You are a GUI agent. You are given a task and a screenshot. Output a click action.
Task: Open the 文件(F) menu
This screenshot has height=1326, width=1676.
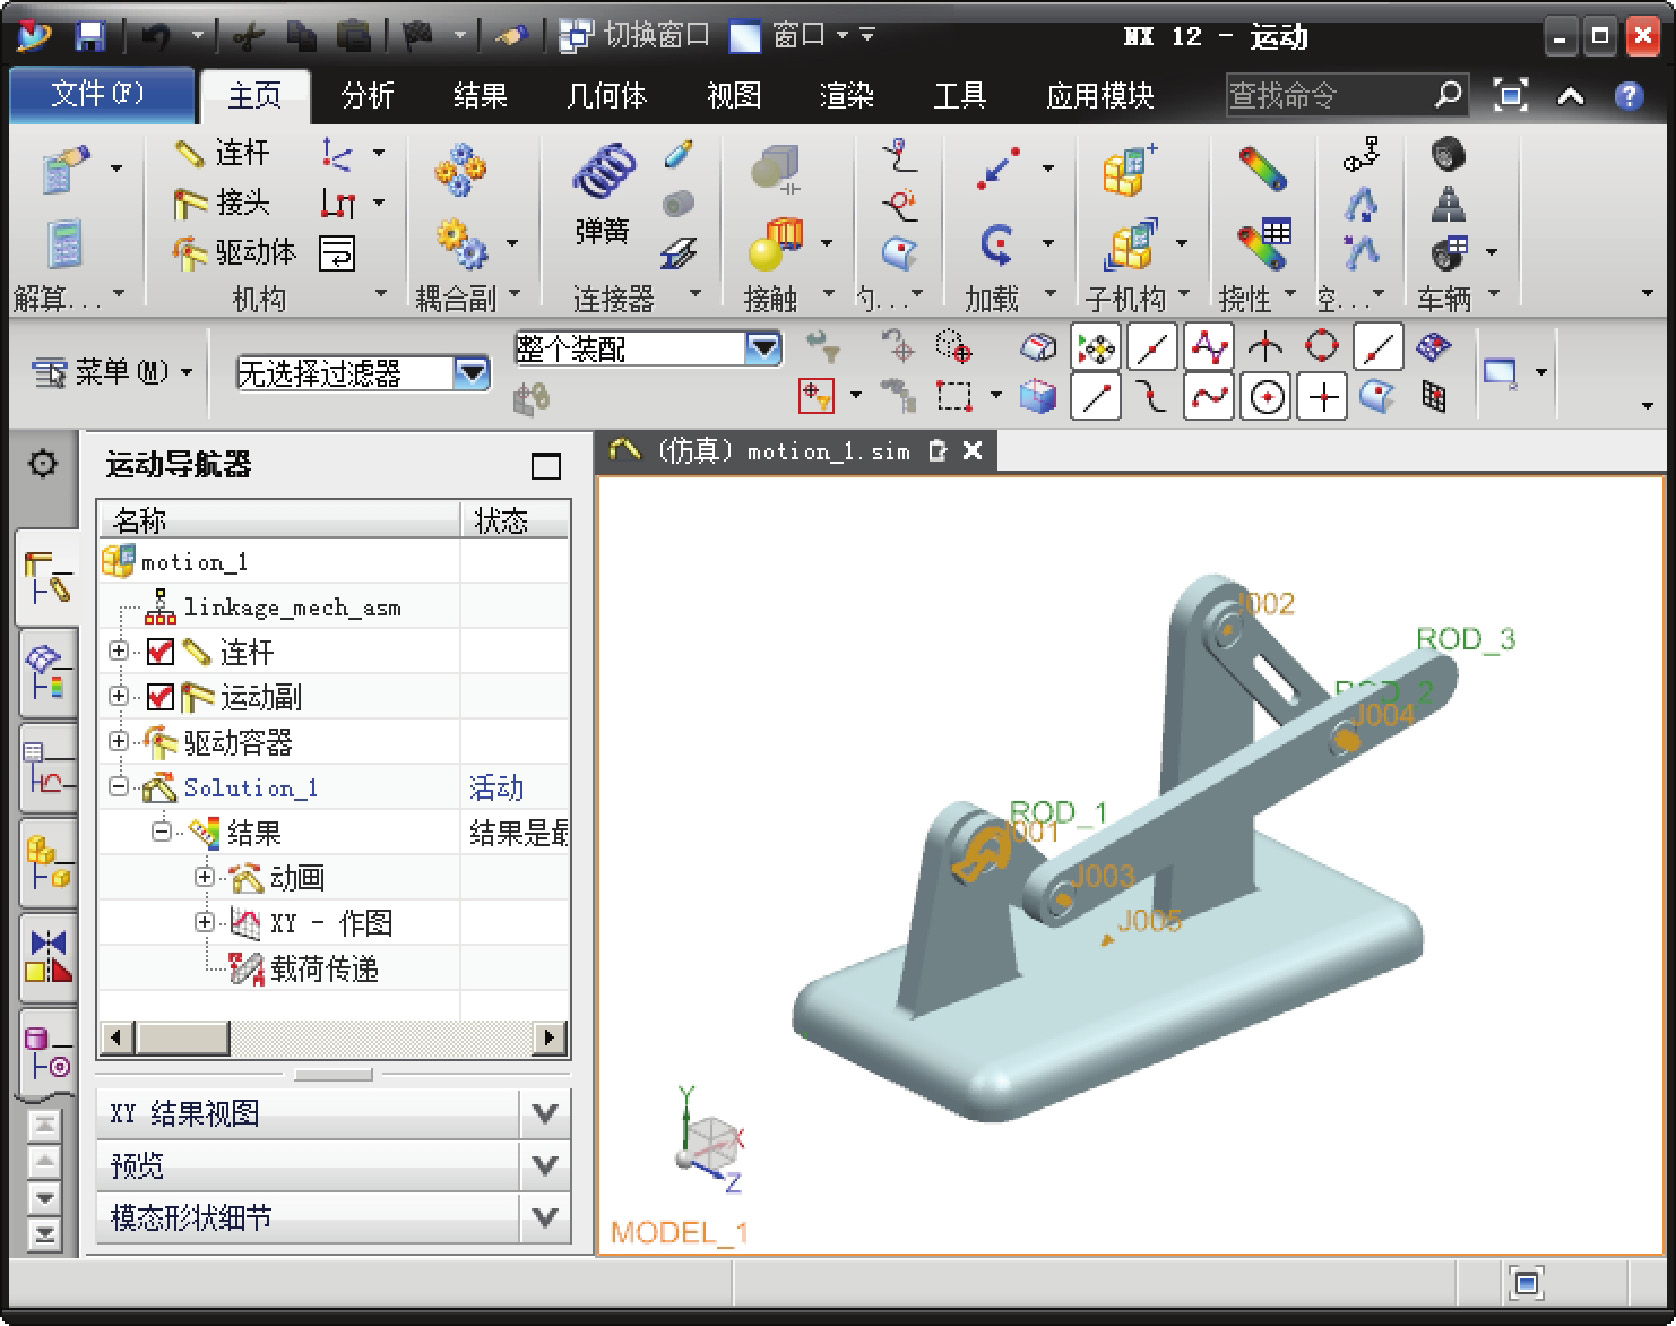[x=99, y=95]
